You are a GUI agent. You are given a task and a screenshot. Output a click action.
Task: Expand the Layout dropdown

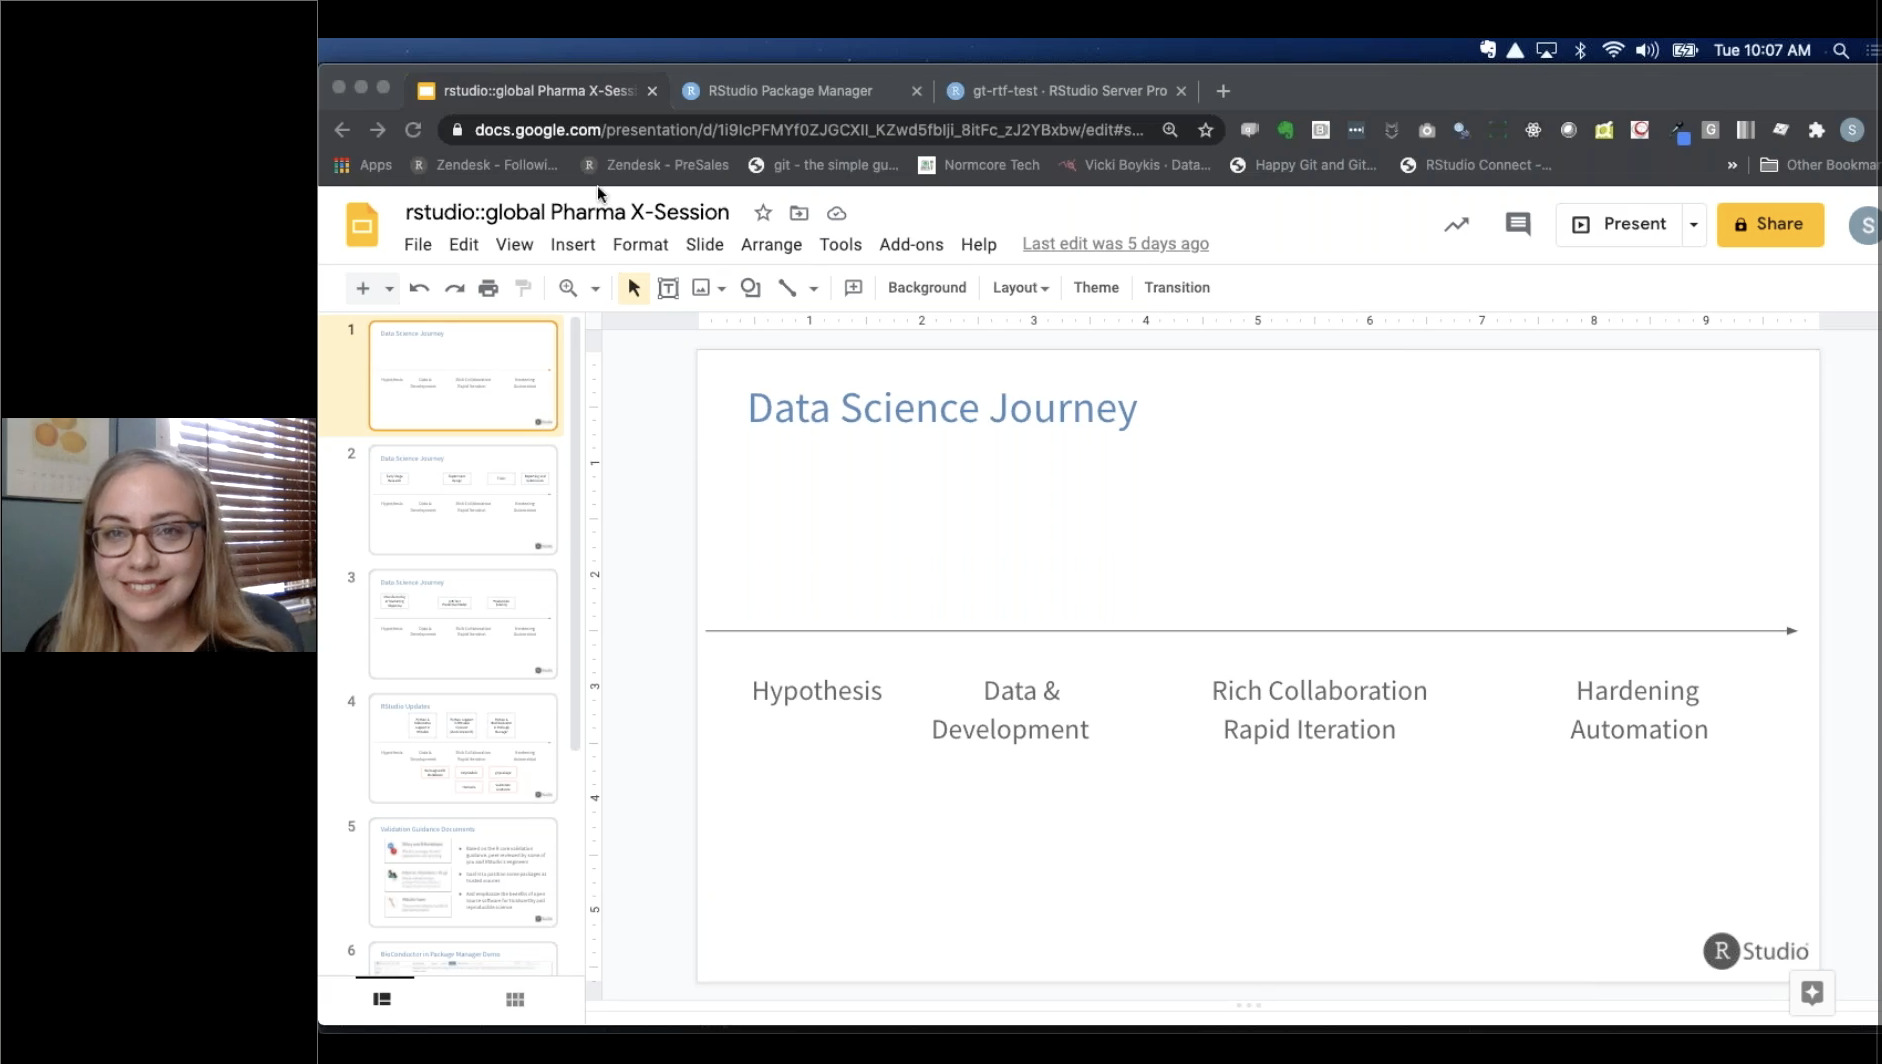click(x=1020, y=288)
